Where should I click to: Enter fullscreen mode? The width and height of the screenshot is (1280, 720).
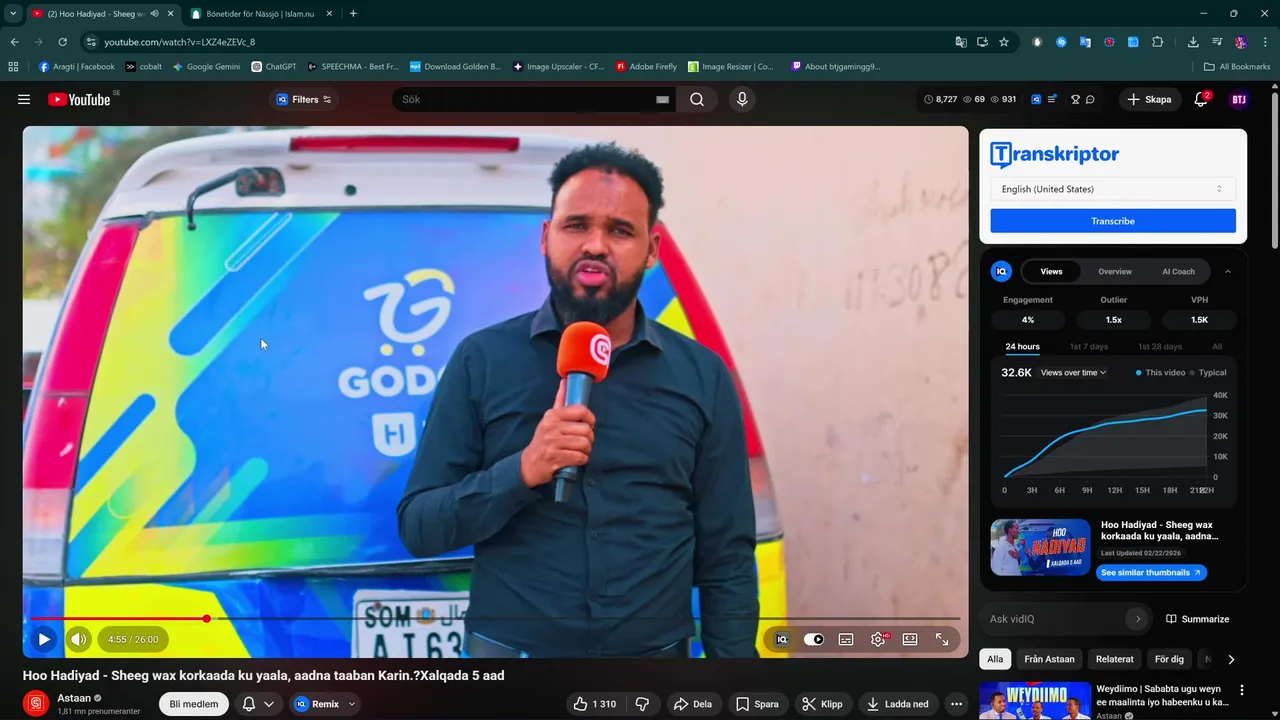coord(942,639)
